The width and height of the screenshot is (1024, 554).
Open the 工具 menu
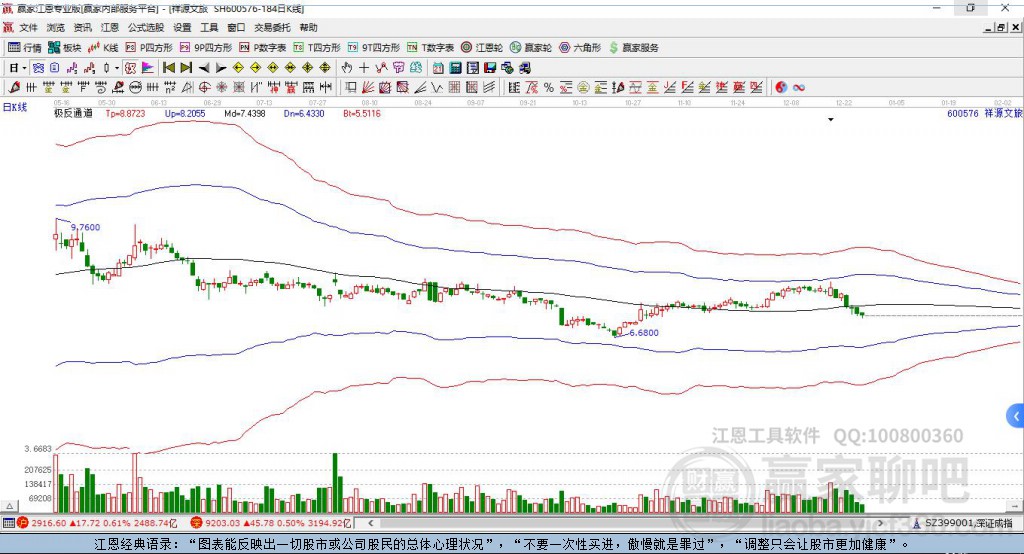point(209,27)
